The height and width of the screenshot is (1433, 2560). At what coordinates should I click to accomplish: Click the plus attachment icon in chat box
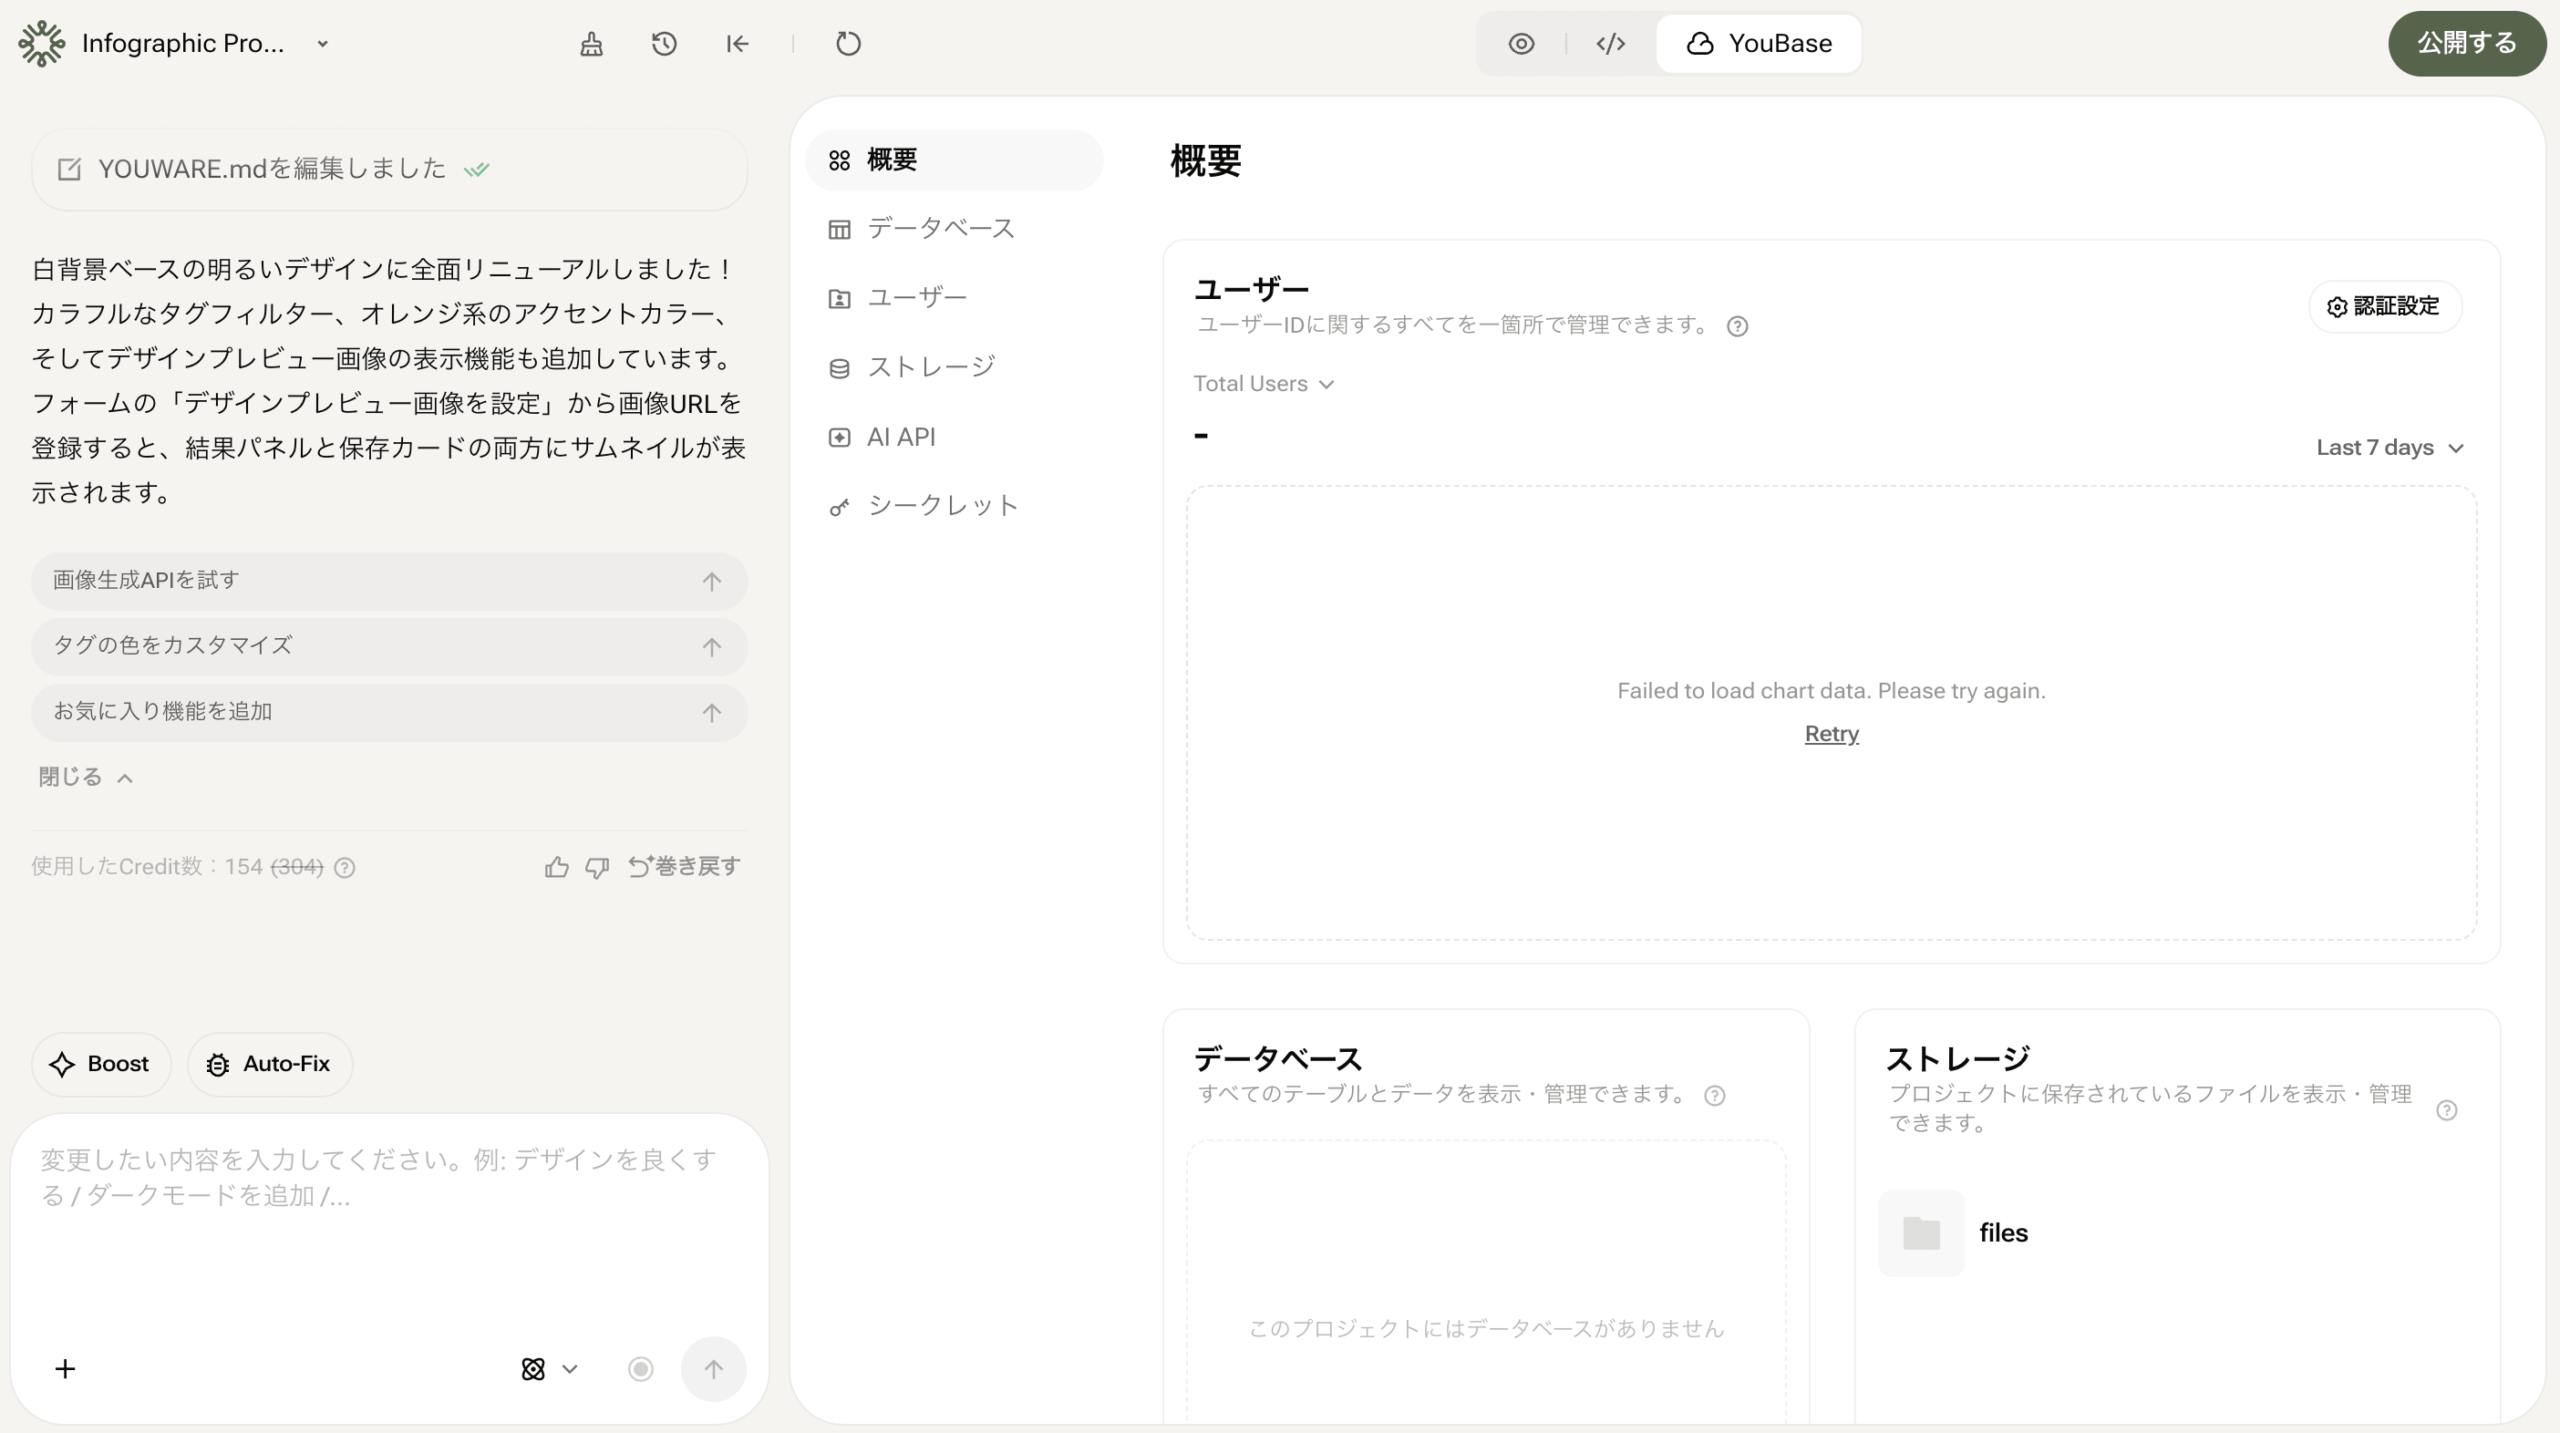tap(65, 1369)
